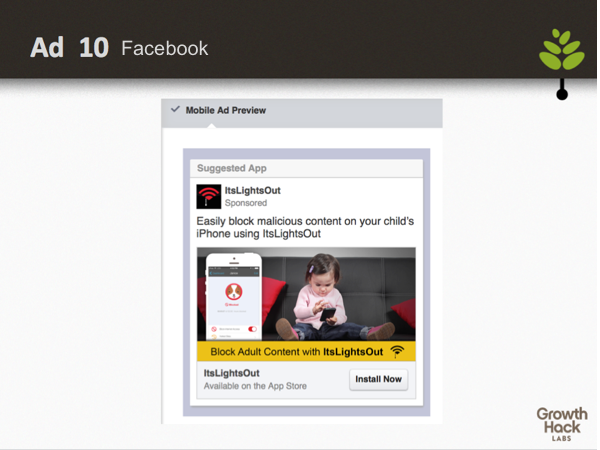Click the wifi icon in yellow banner

397,351
